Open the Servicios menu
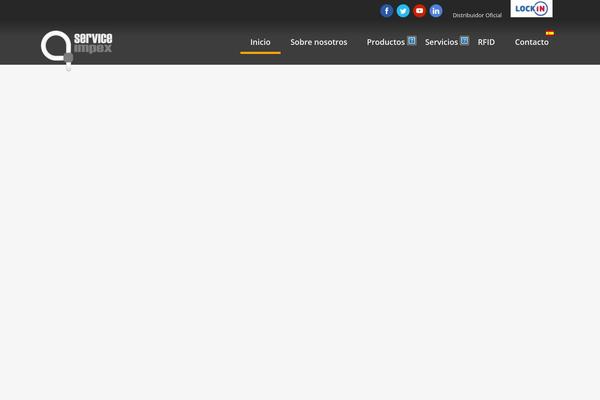The height and width of the screenshot is (400, 600). pos(441,42)
